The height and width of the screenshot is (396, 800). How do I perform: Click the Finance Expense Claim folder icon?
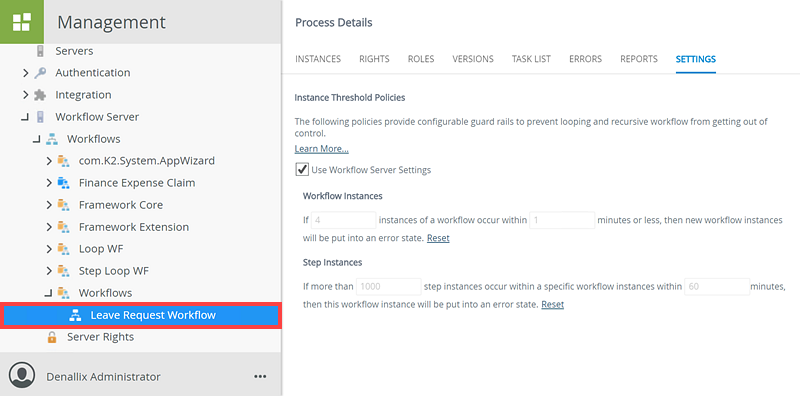click(63, 183)
